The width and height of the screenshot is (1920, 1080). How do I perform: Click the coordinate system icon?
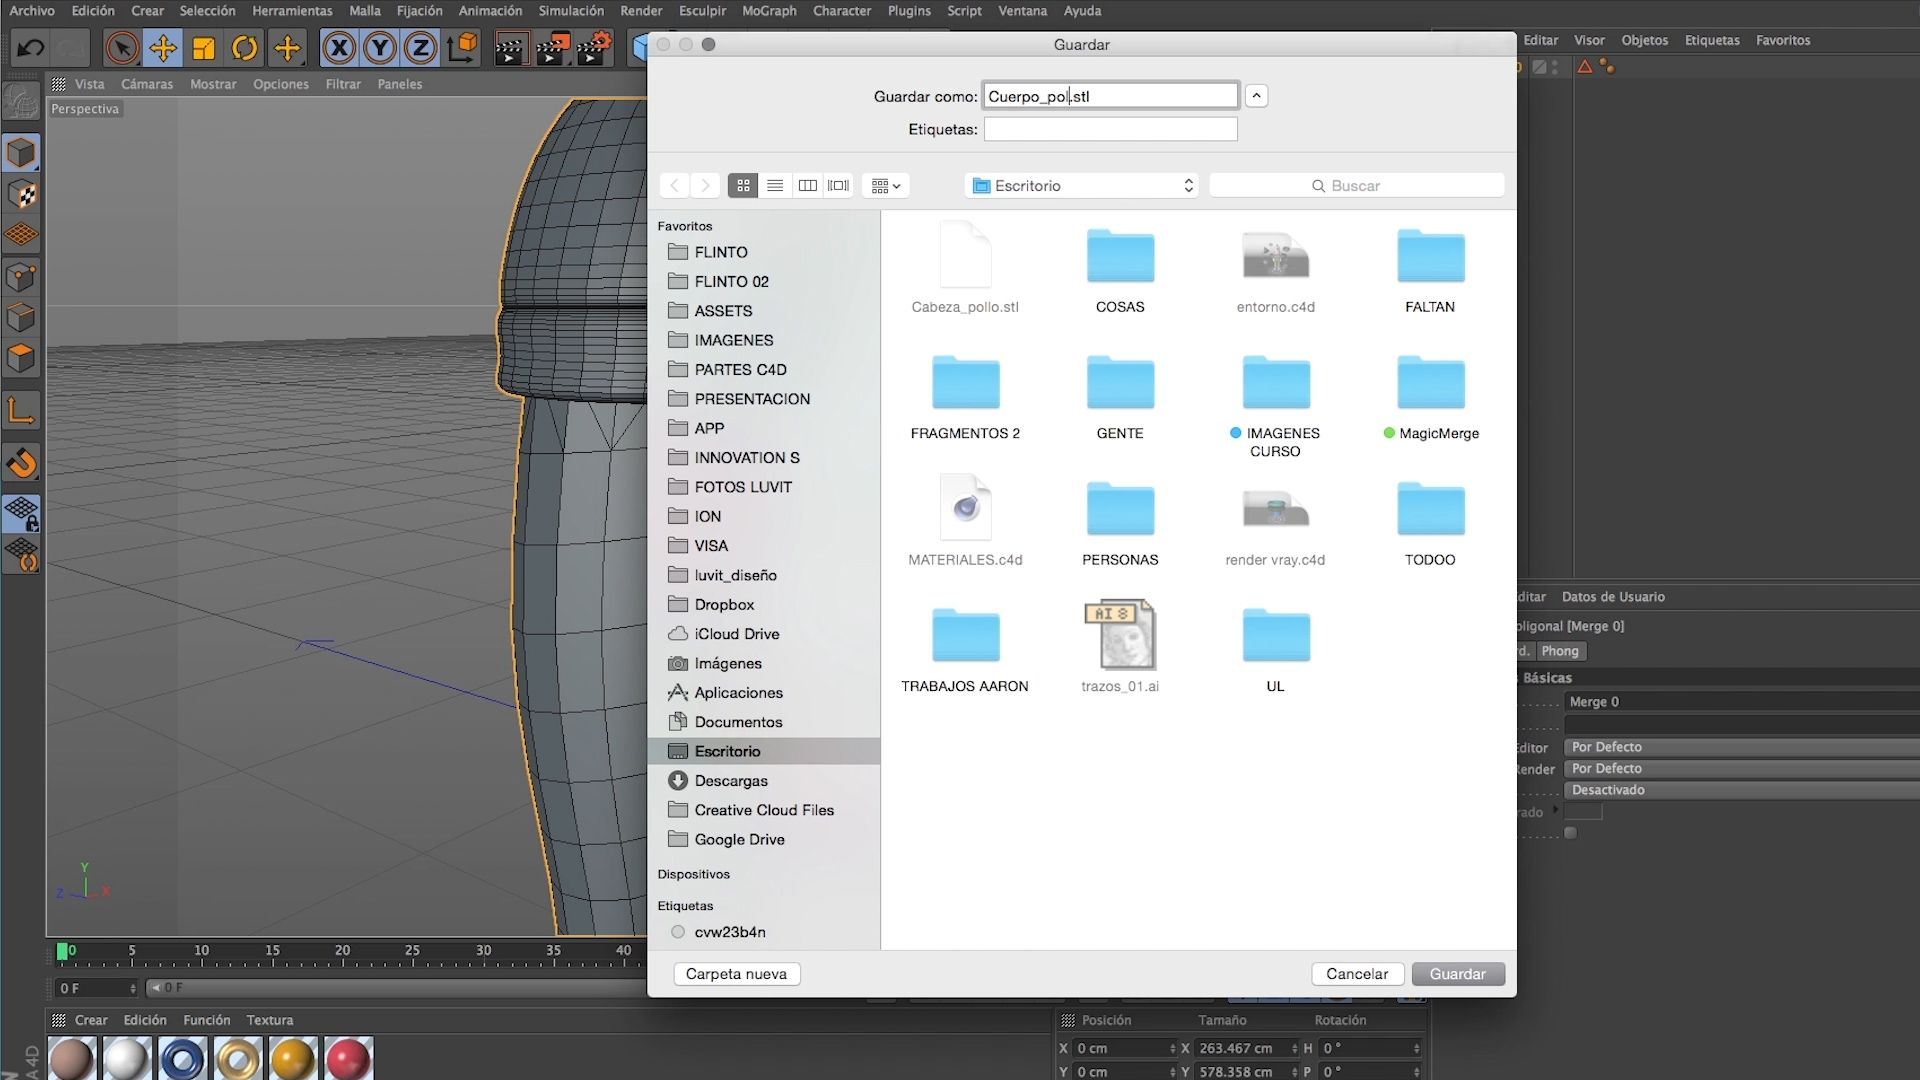click(x=463, y=47)
